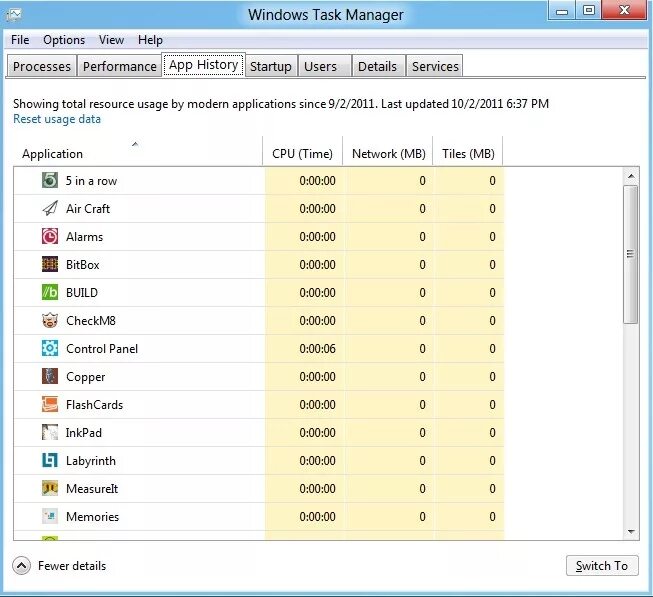Click the Labyrinth CPU time value
This screenshot has width=653, height=597.
click(x=317, y=461)
